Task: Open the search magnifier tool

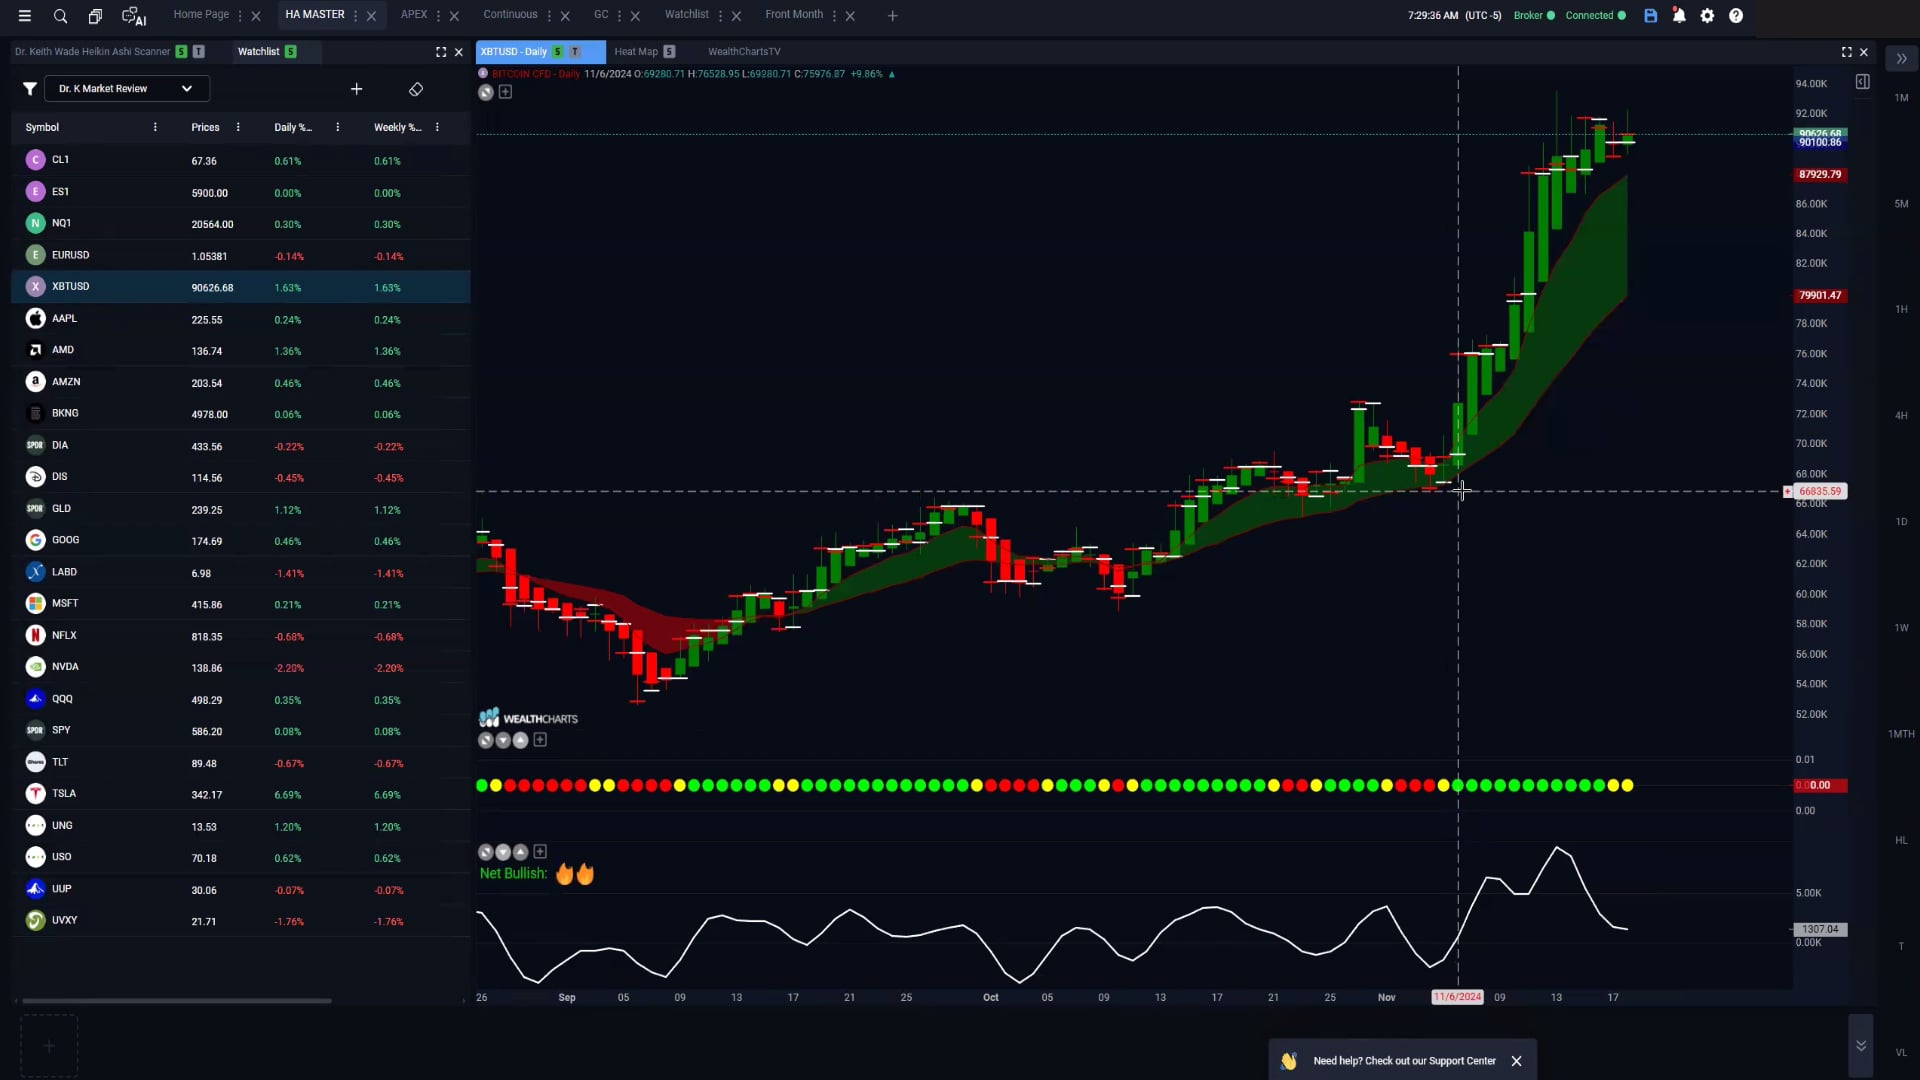Action: tap(60, 16)
